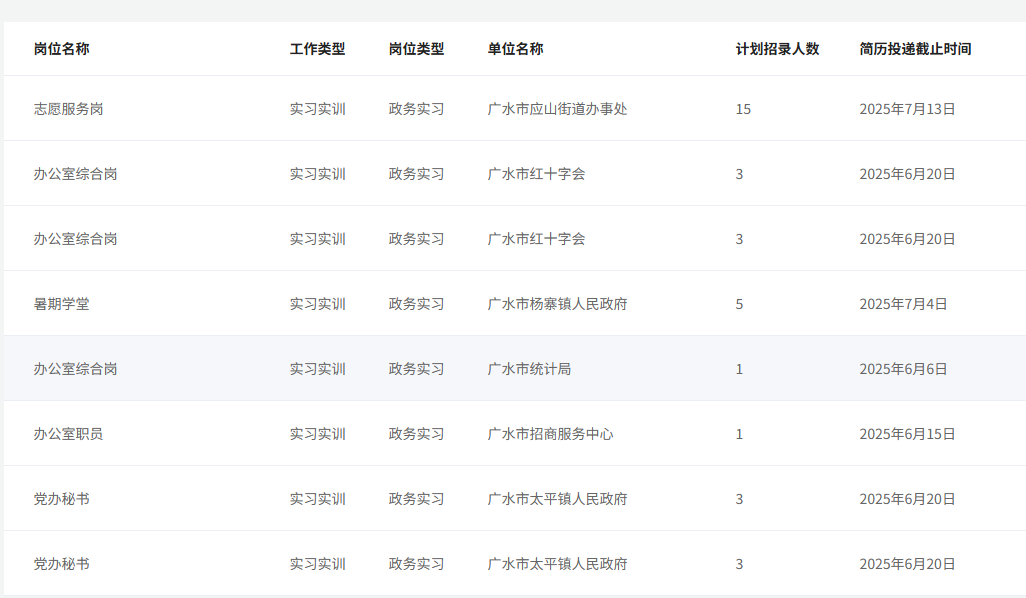Click 办公室综合岗 in the 广水市统计局 row

click(x=76, y=369)
